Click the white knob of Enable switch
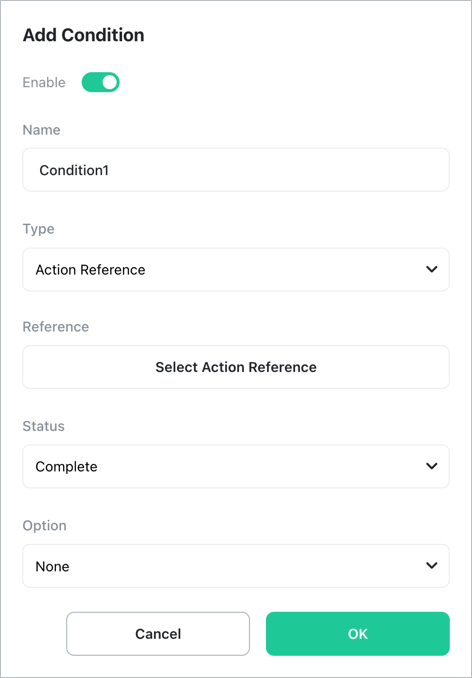 110,82
